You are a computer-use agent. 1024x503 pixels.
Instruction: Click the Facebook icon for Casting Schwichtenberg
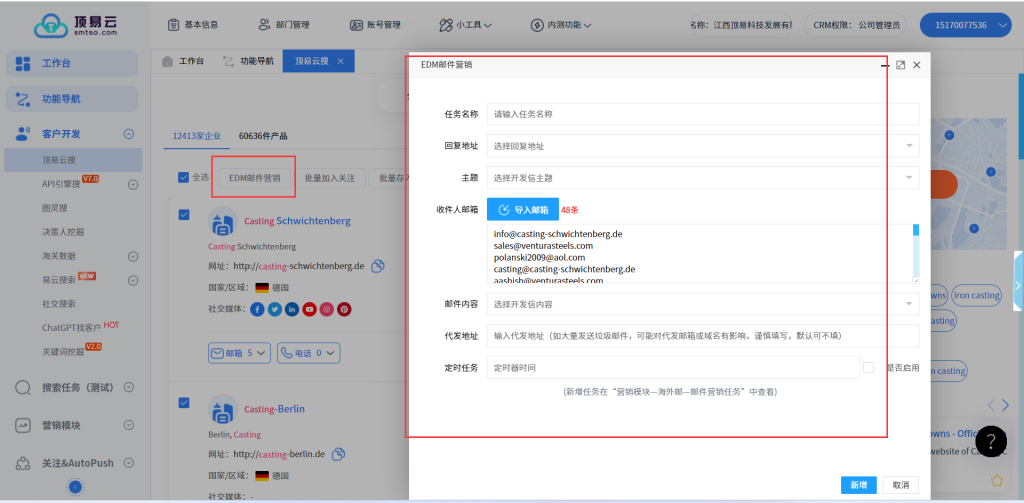tap(258, 309)
